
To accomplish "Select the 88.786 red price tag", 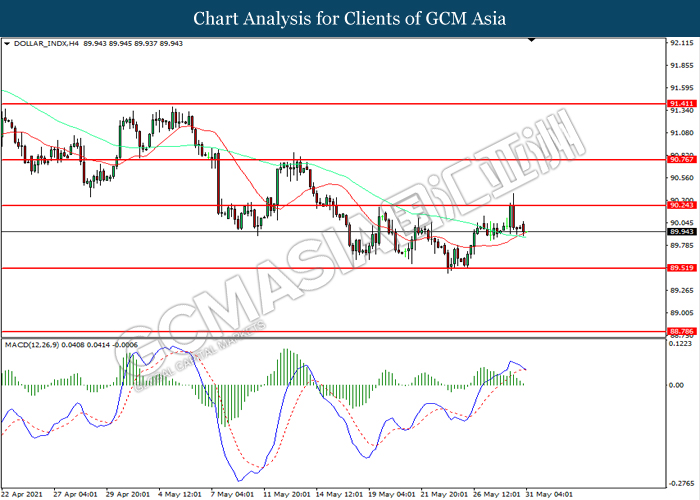I will pyautogui.click(x=682, y=331).
